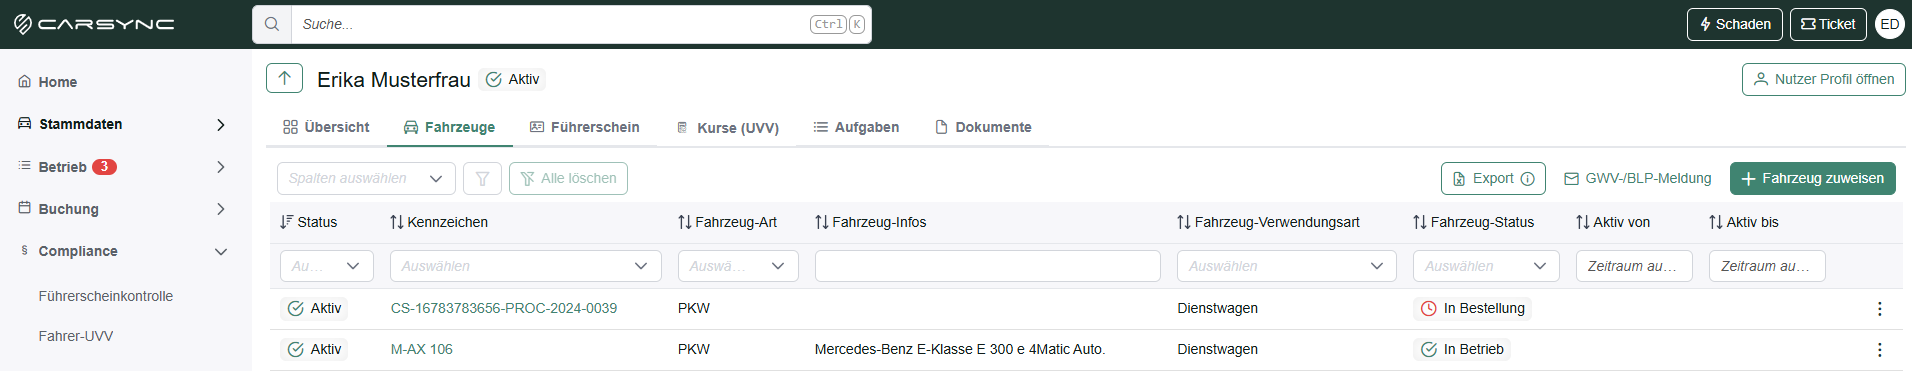Open the filter funnel icon button
Viewport: 1912px width, 371px height.
pos(482,178)
